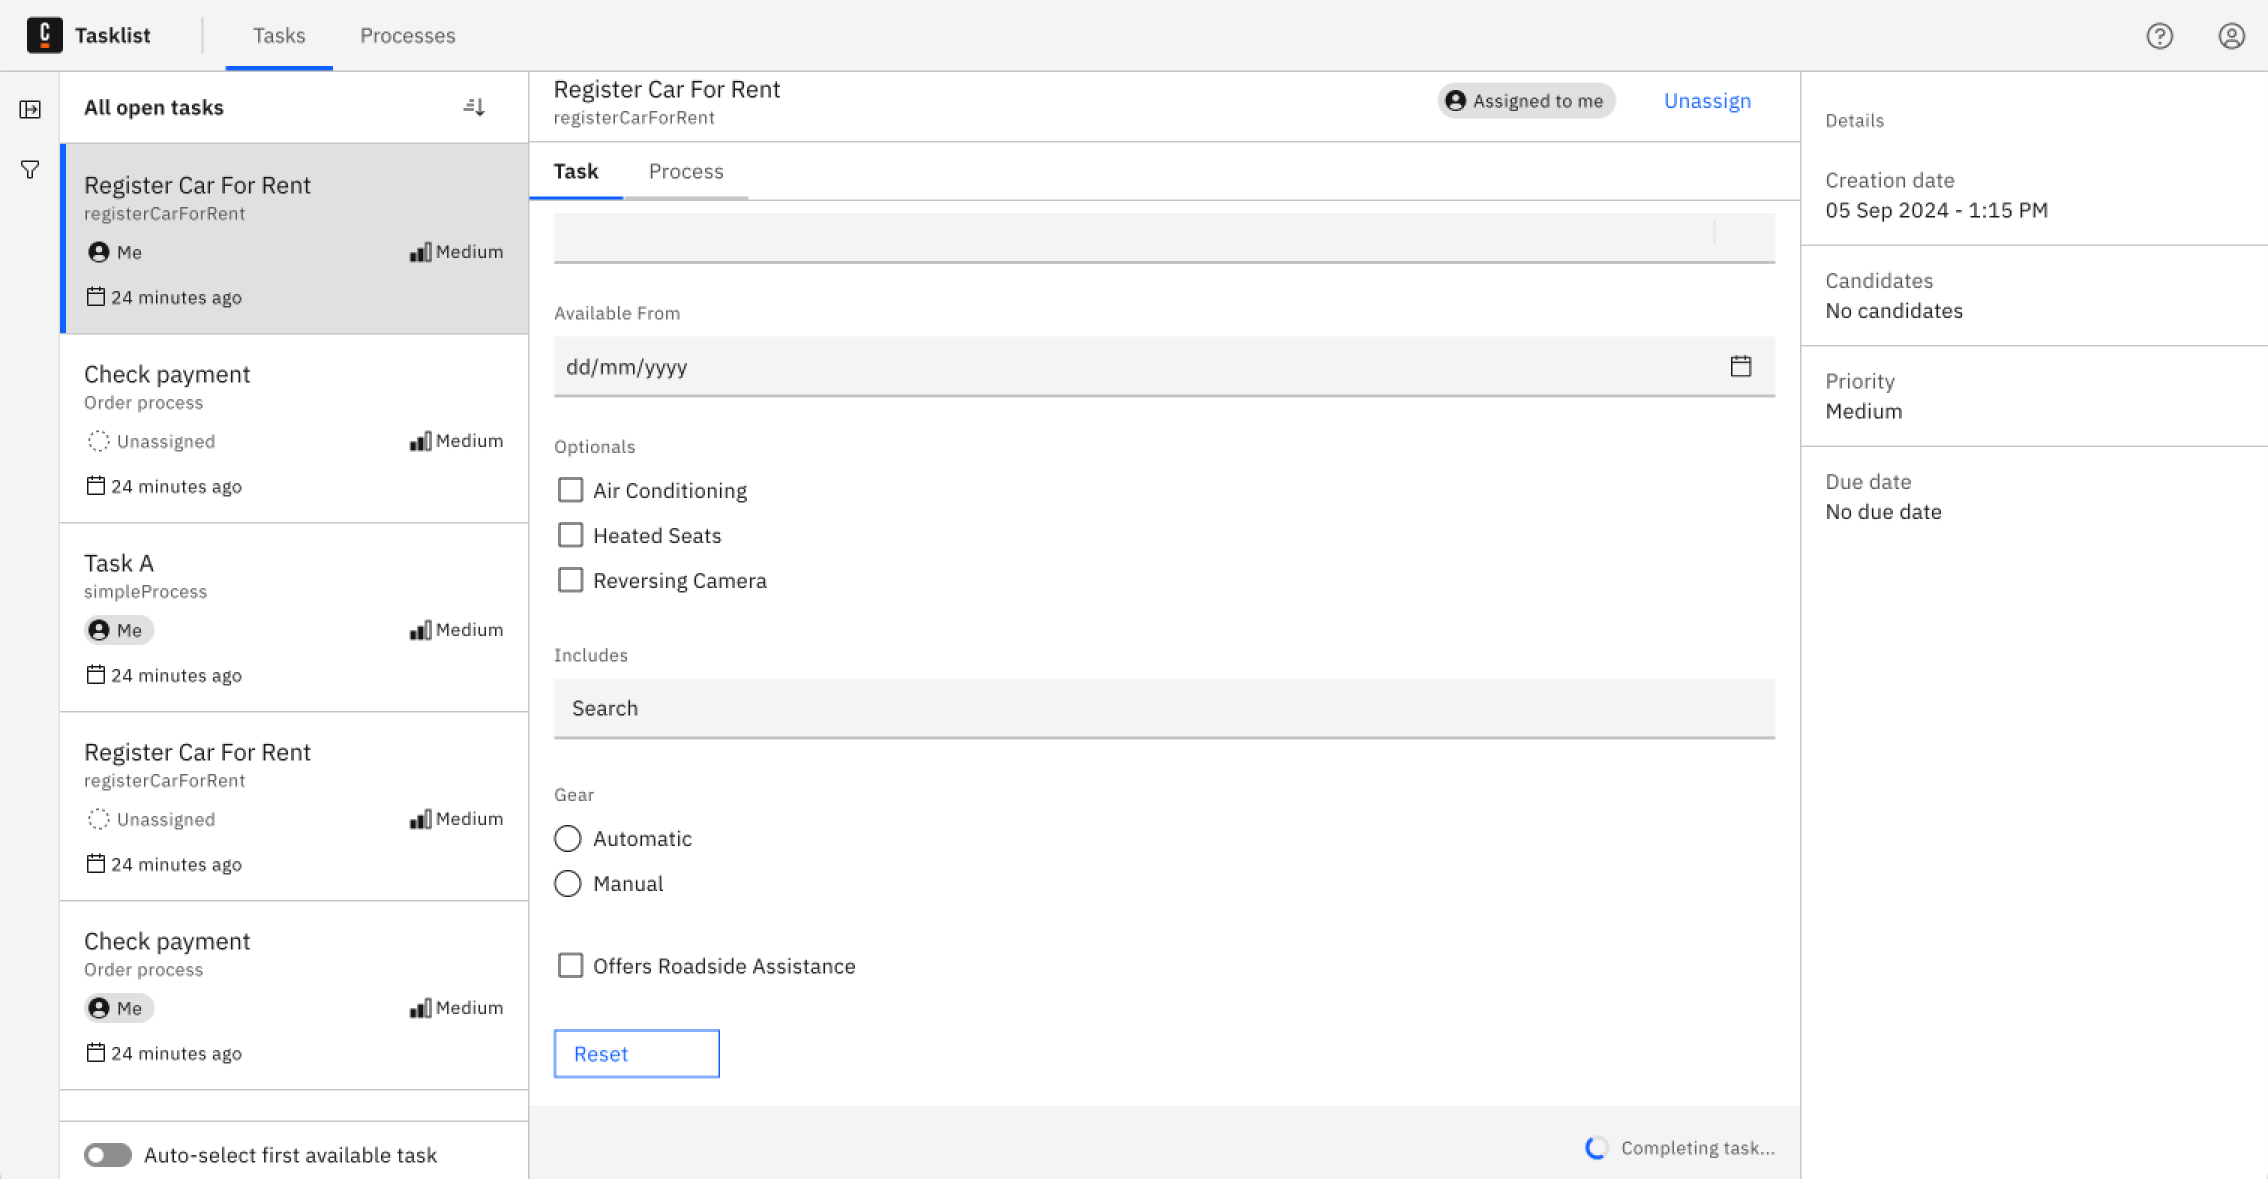Viewport: 2268px width, 1179px height.
Task: Select the Automatic gear option
Action: coord(567,838)
